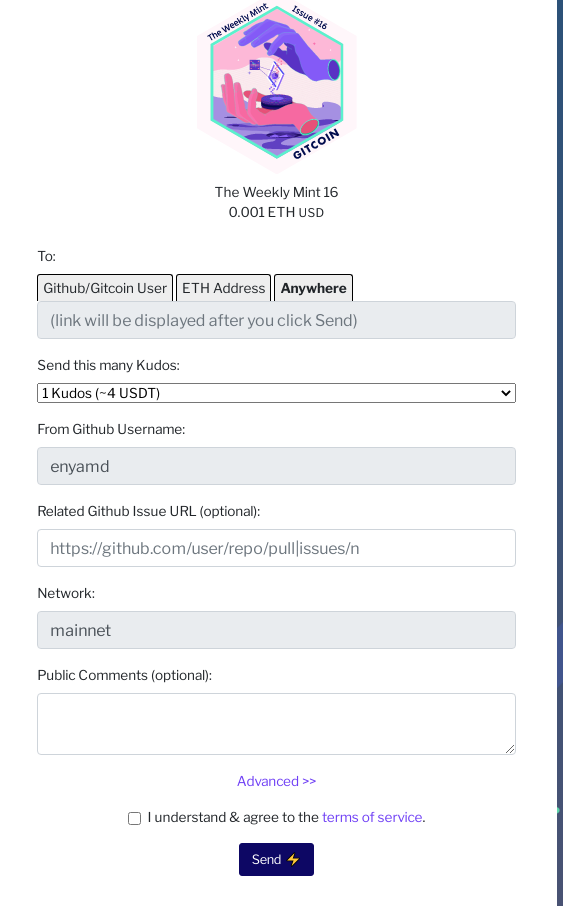The image size is (563, 906).
Task: Focus the Related Github Issue URL field
Action: tap(276, 548)
